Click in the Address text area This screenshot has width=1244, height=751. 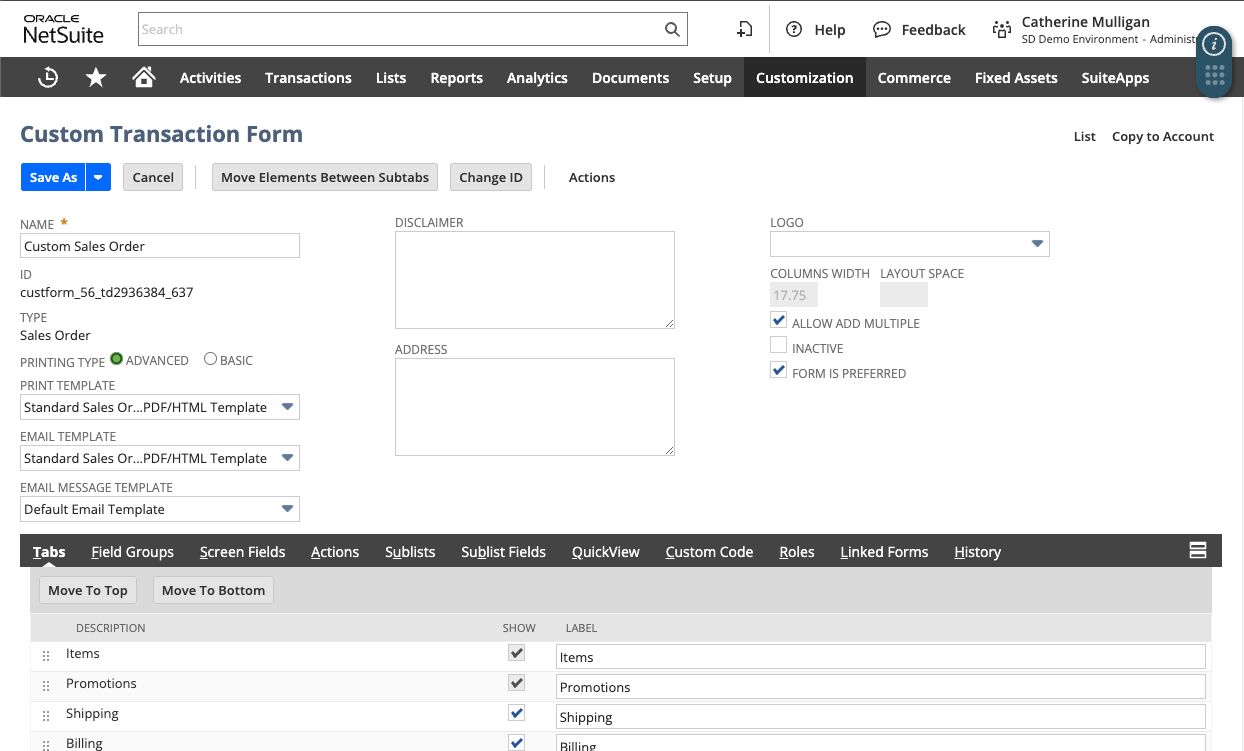tap(535, 407)
